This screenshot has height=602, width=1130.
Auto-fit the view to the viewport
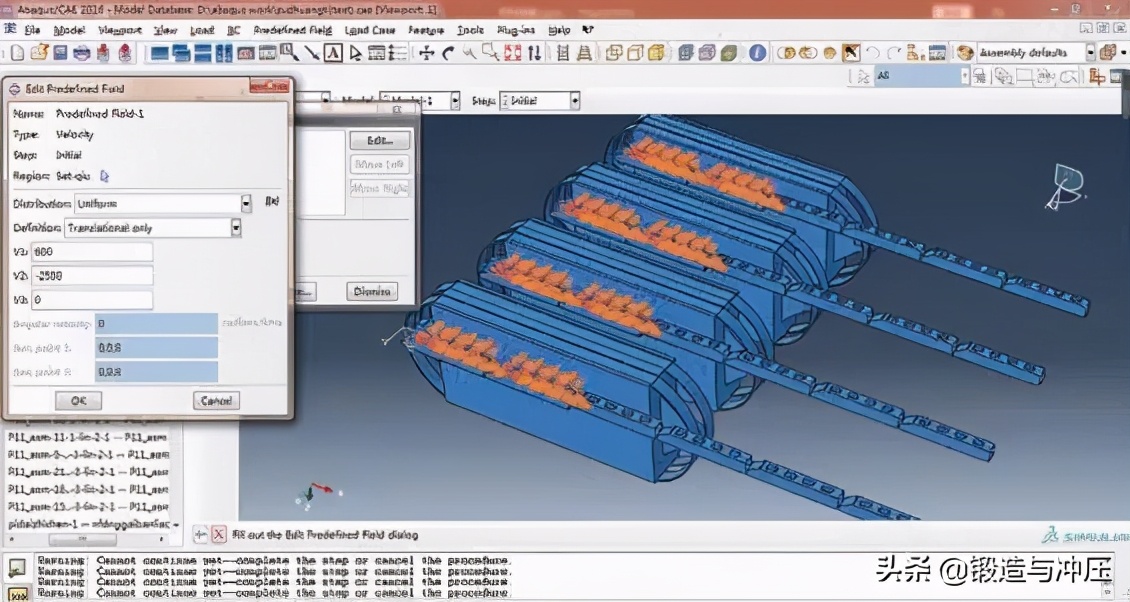coord(512,53)
